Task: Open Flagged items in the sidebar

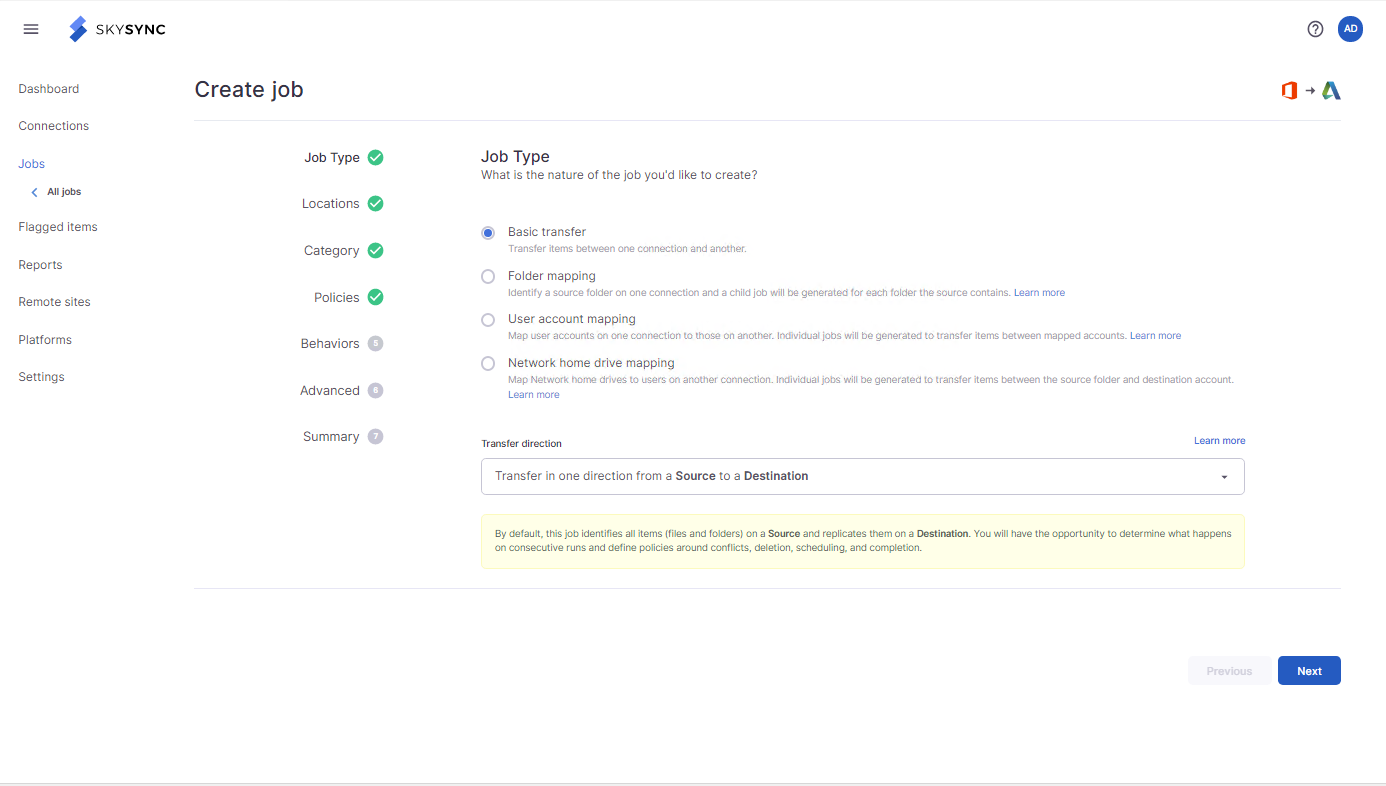Action: tap(58, 227)
